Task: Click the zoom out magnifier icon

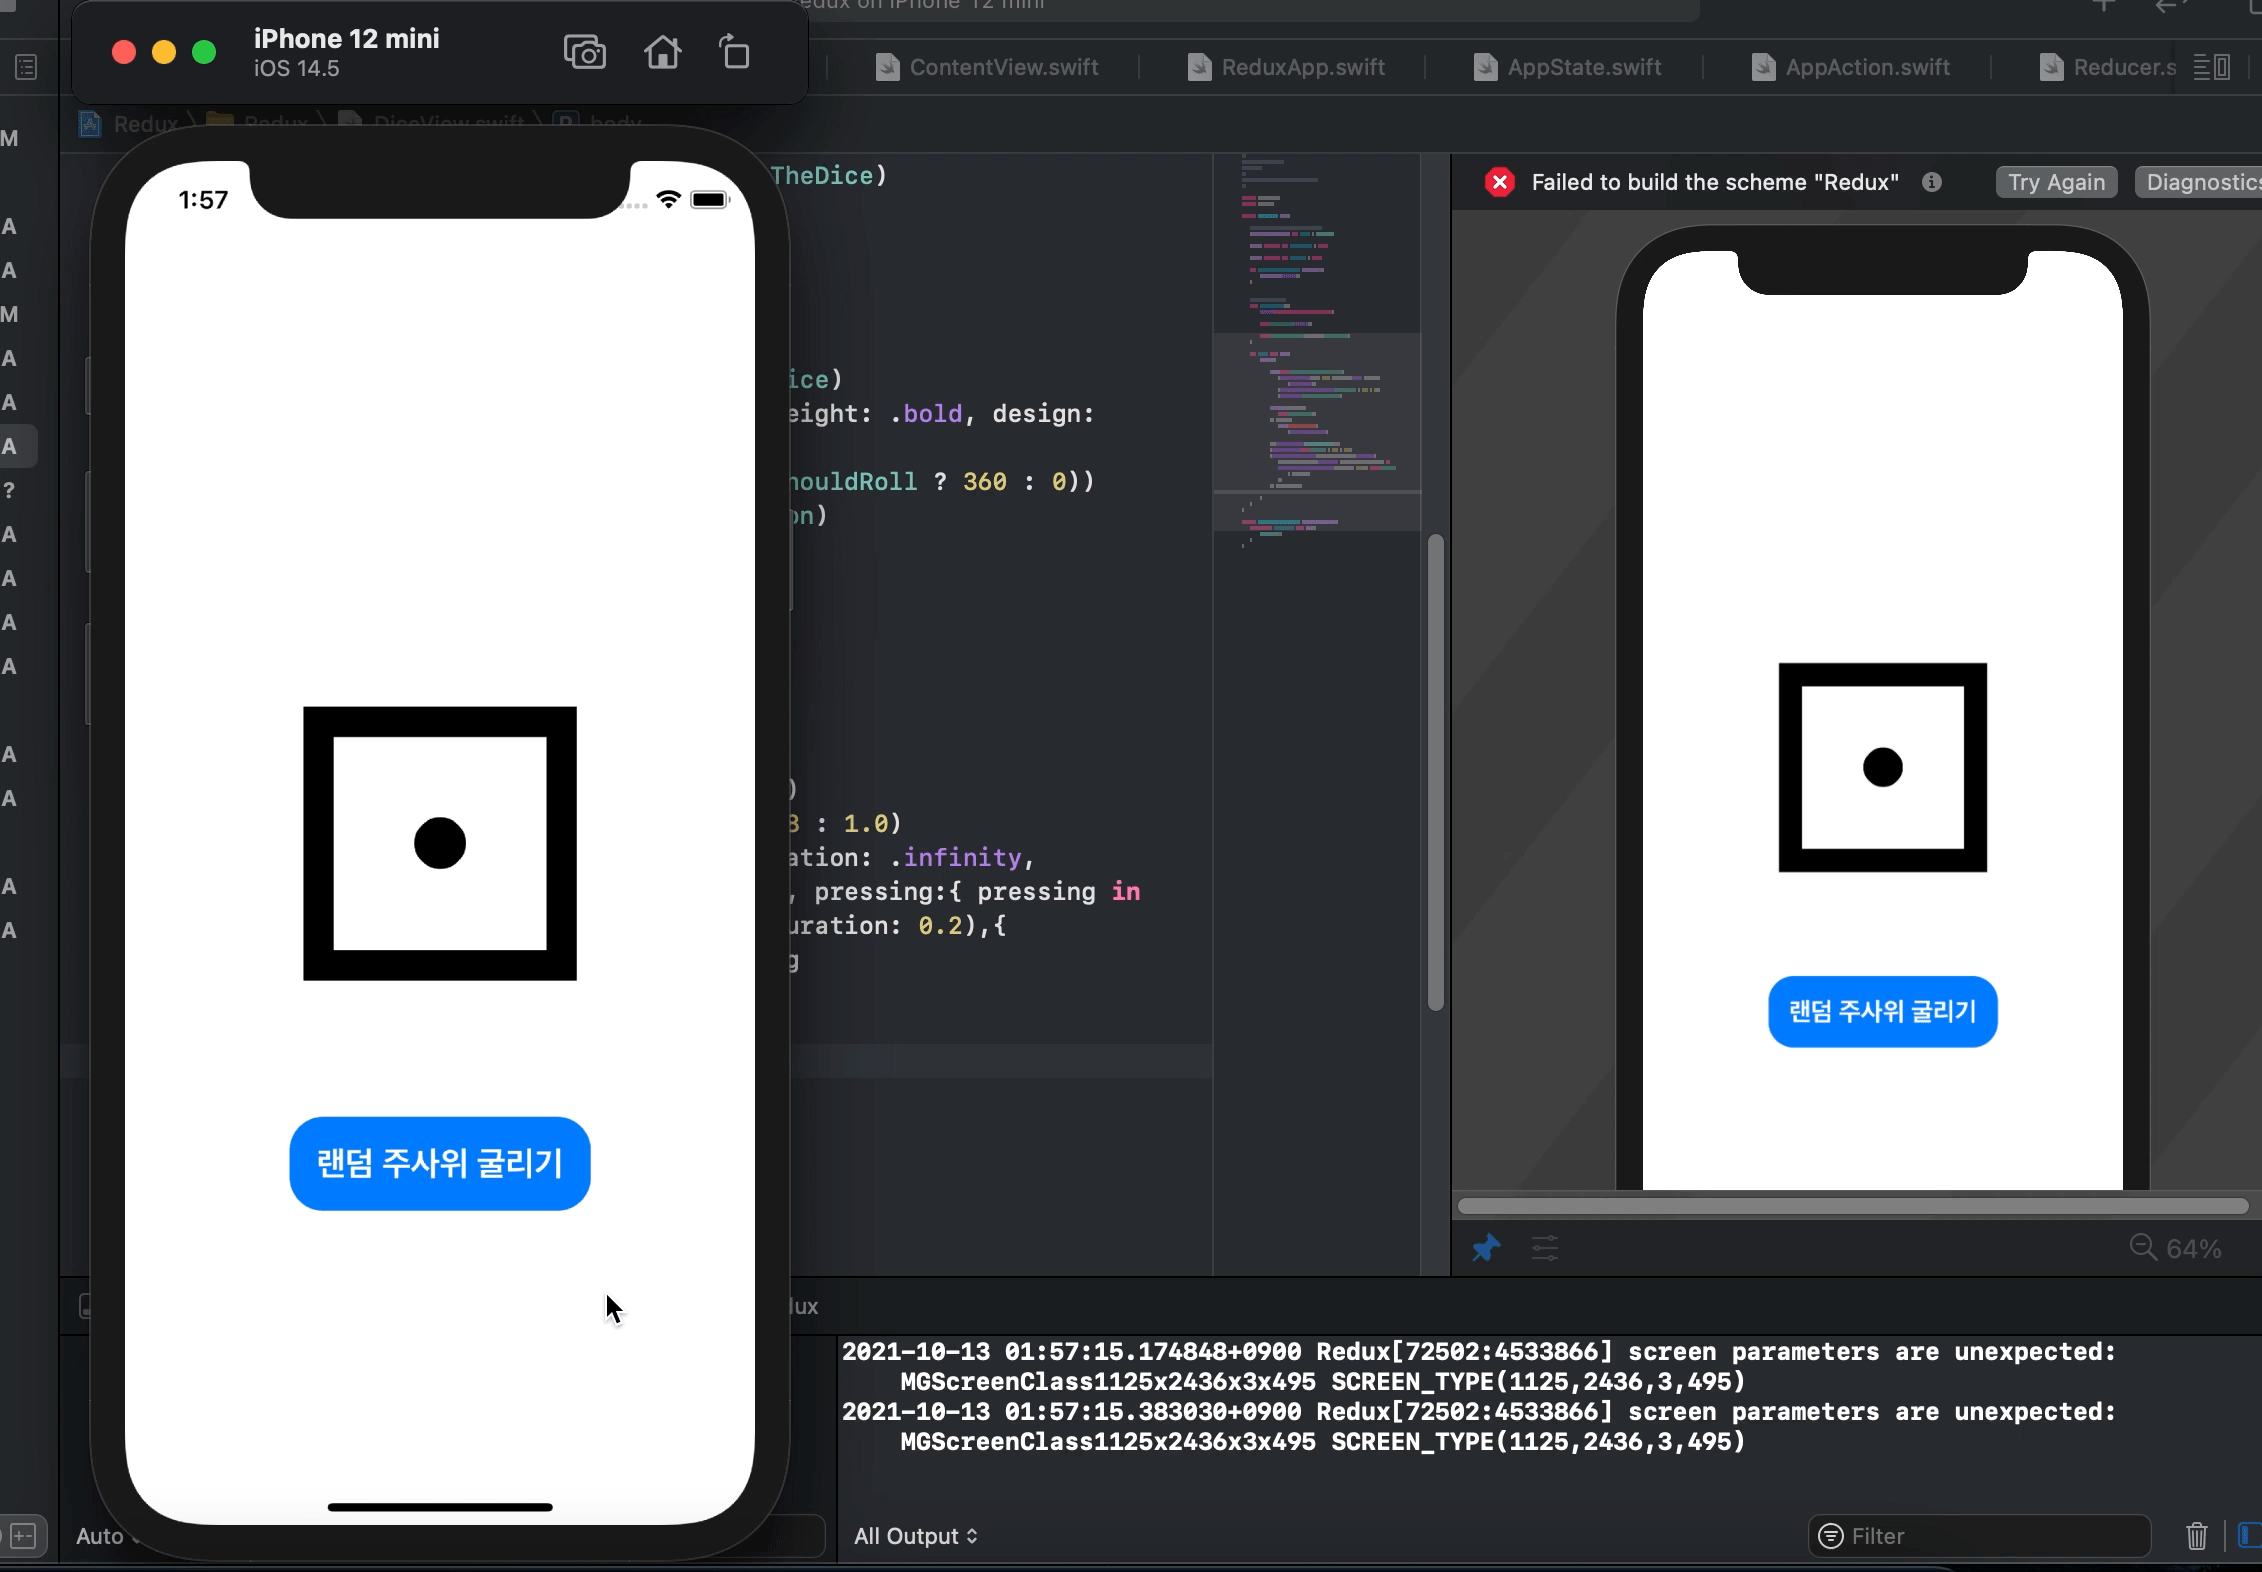Action: (x=2142, y=1247)
